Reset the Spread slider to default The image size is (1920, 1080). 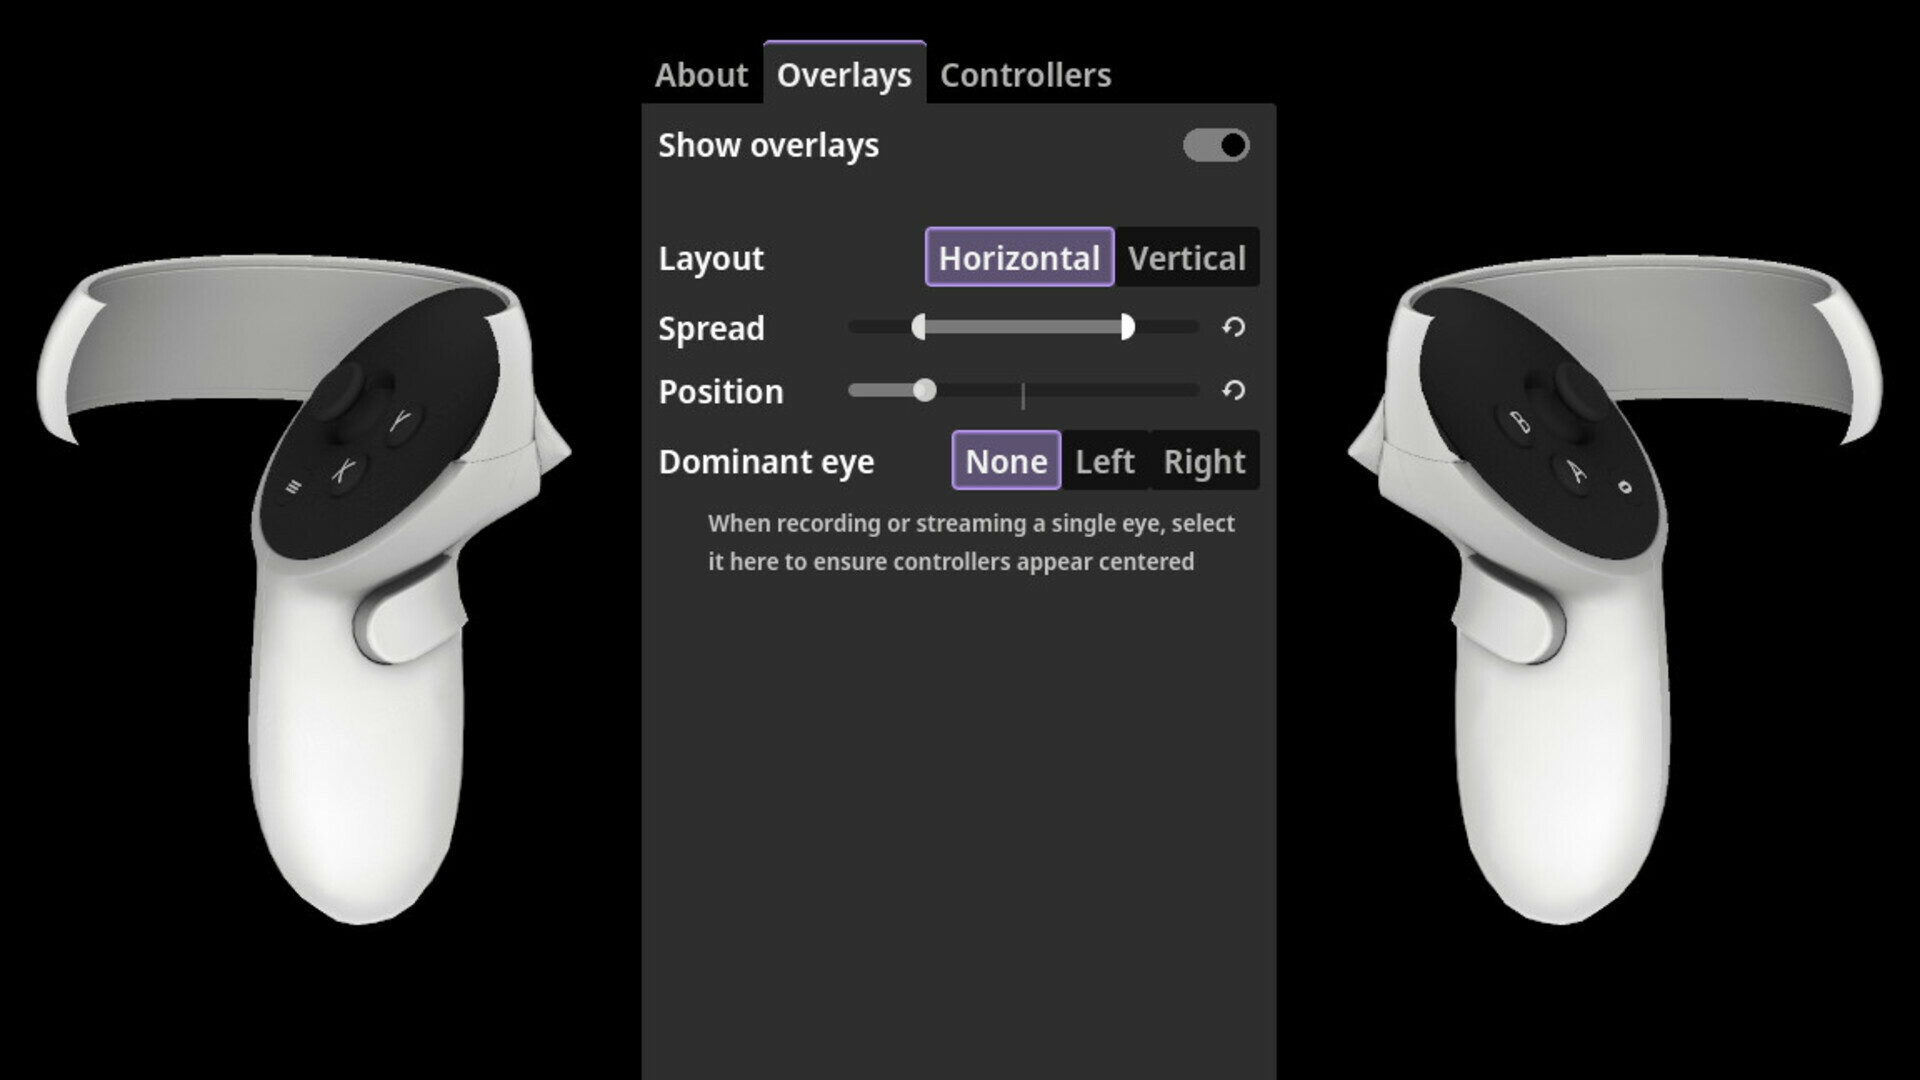[x=1233, y=327]
